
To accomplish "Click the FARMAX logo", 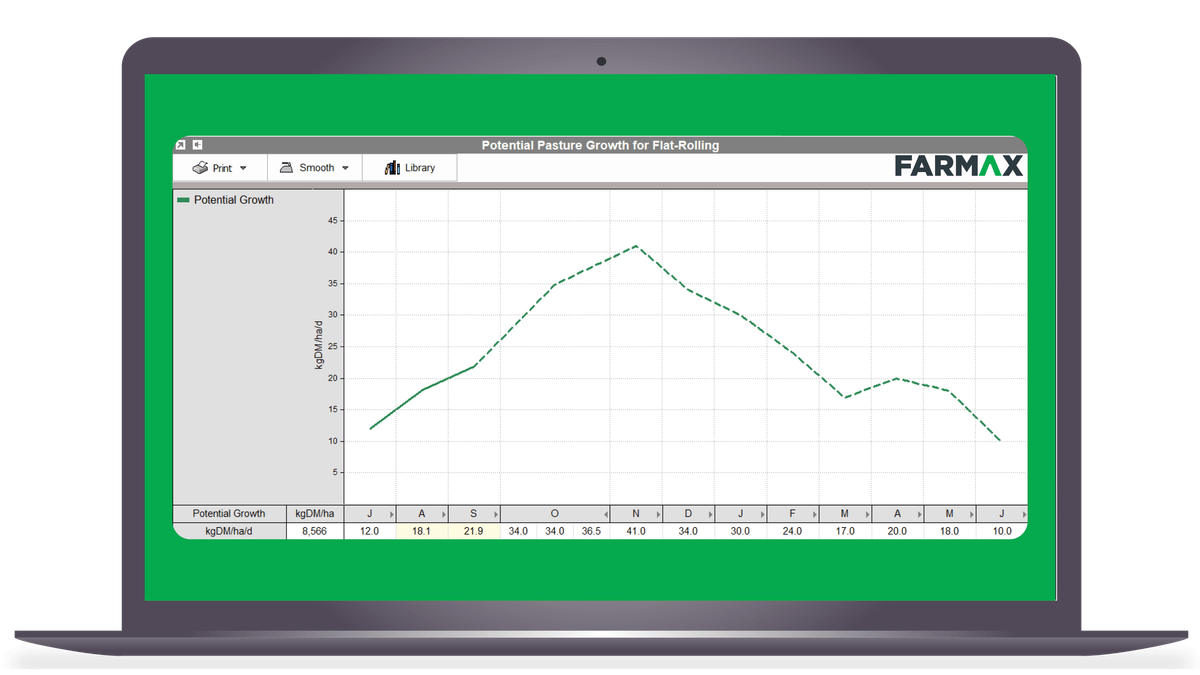I will coord(962,166).
